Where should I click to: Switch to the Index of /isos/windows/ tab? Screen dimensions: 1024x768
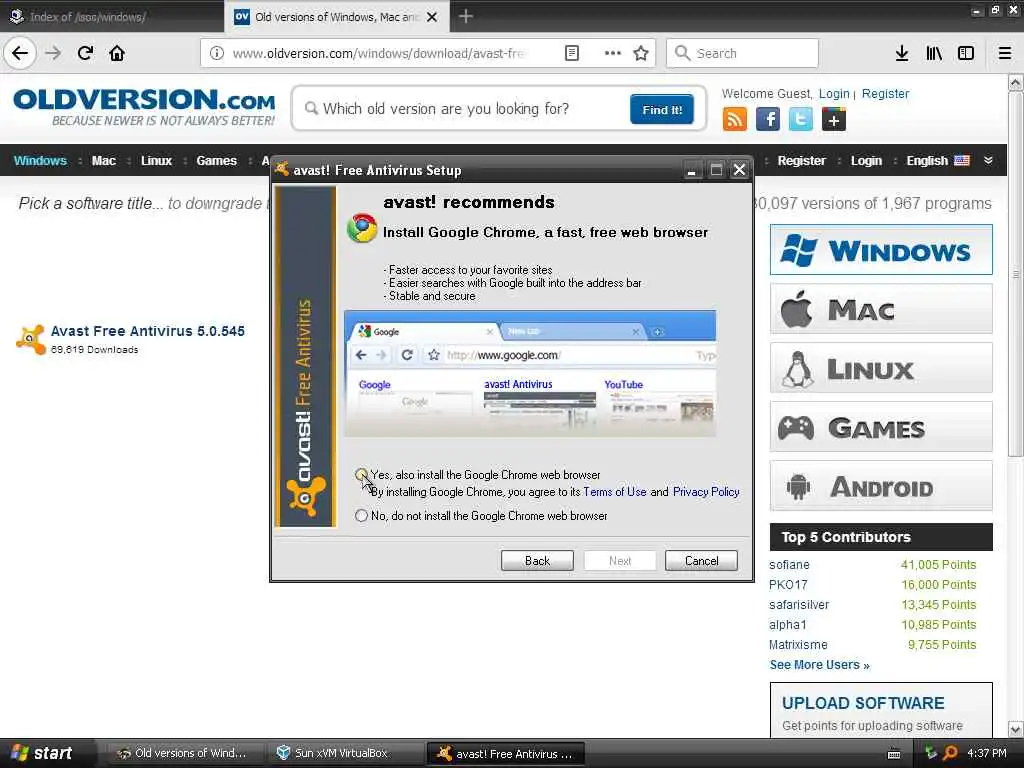[x=111, y=17]
